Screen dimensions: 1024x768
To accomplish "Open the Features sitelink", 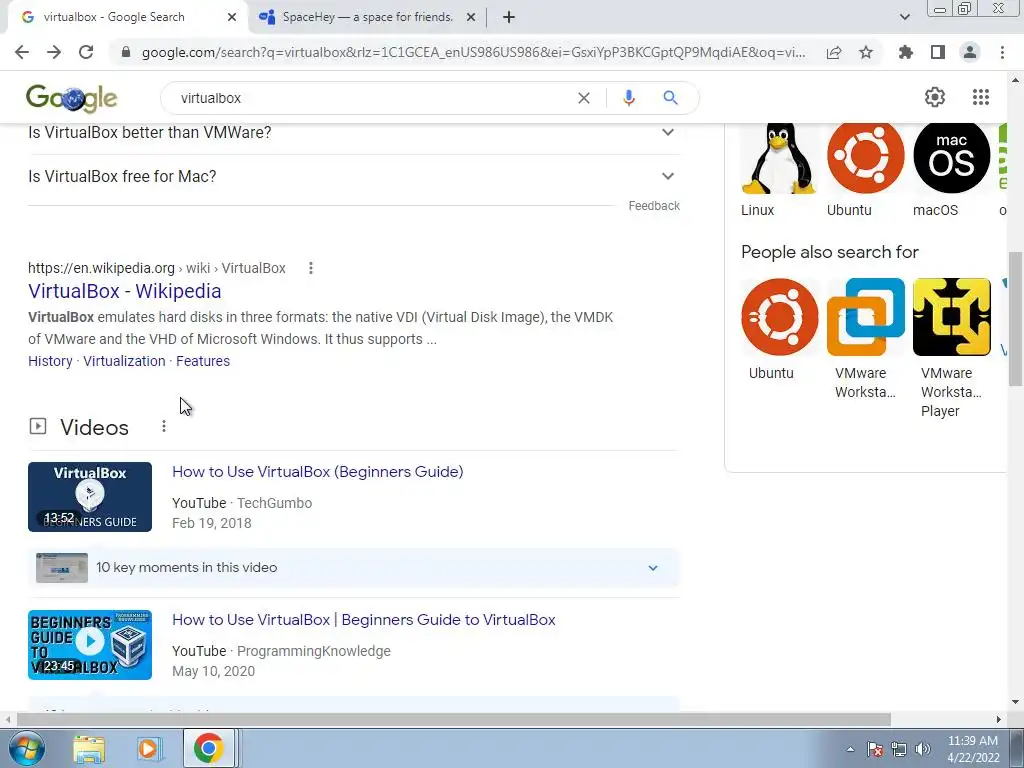I will click(x=203, y=361).
